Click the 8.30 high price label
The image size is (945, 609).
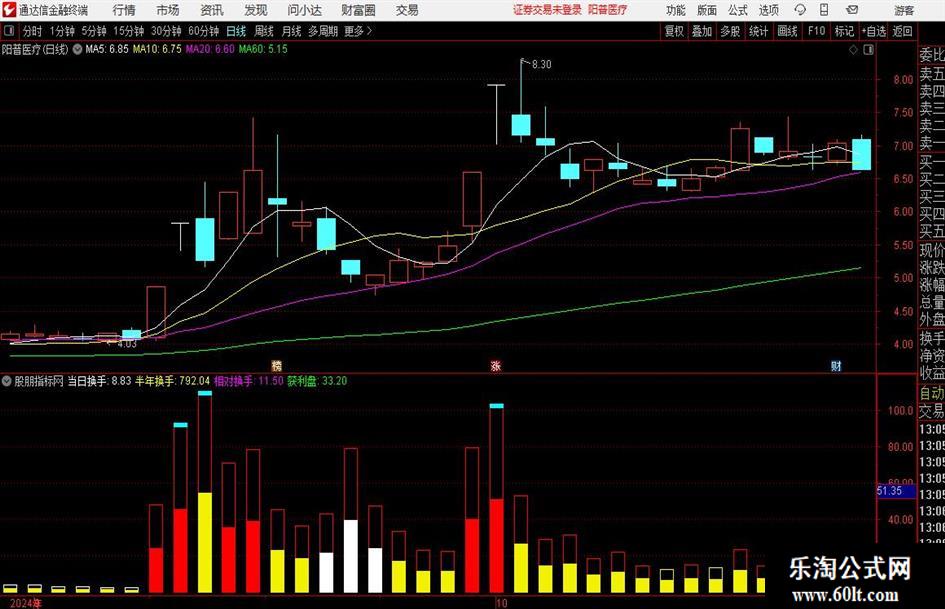[541, 64]
